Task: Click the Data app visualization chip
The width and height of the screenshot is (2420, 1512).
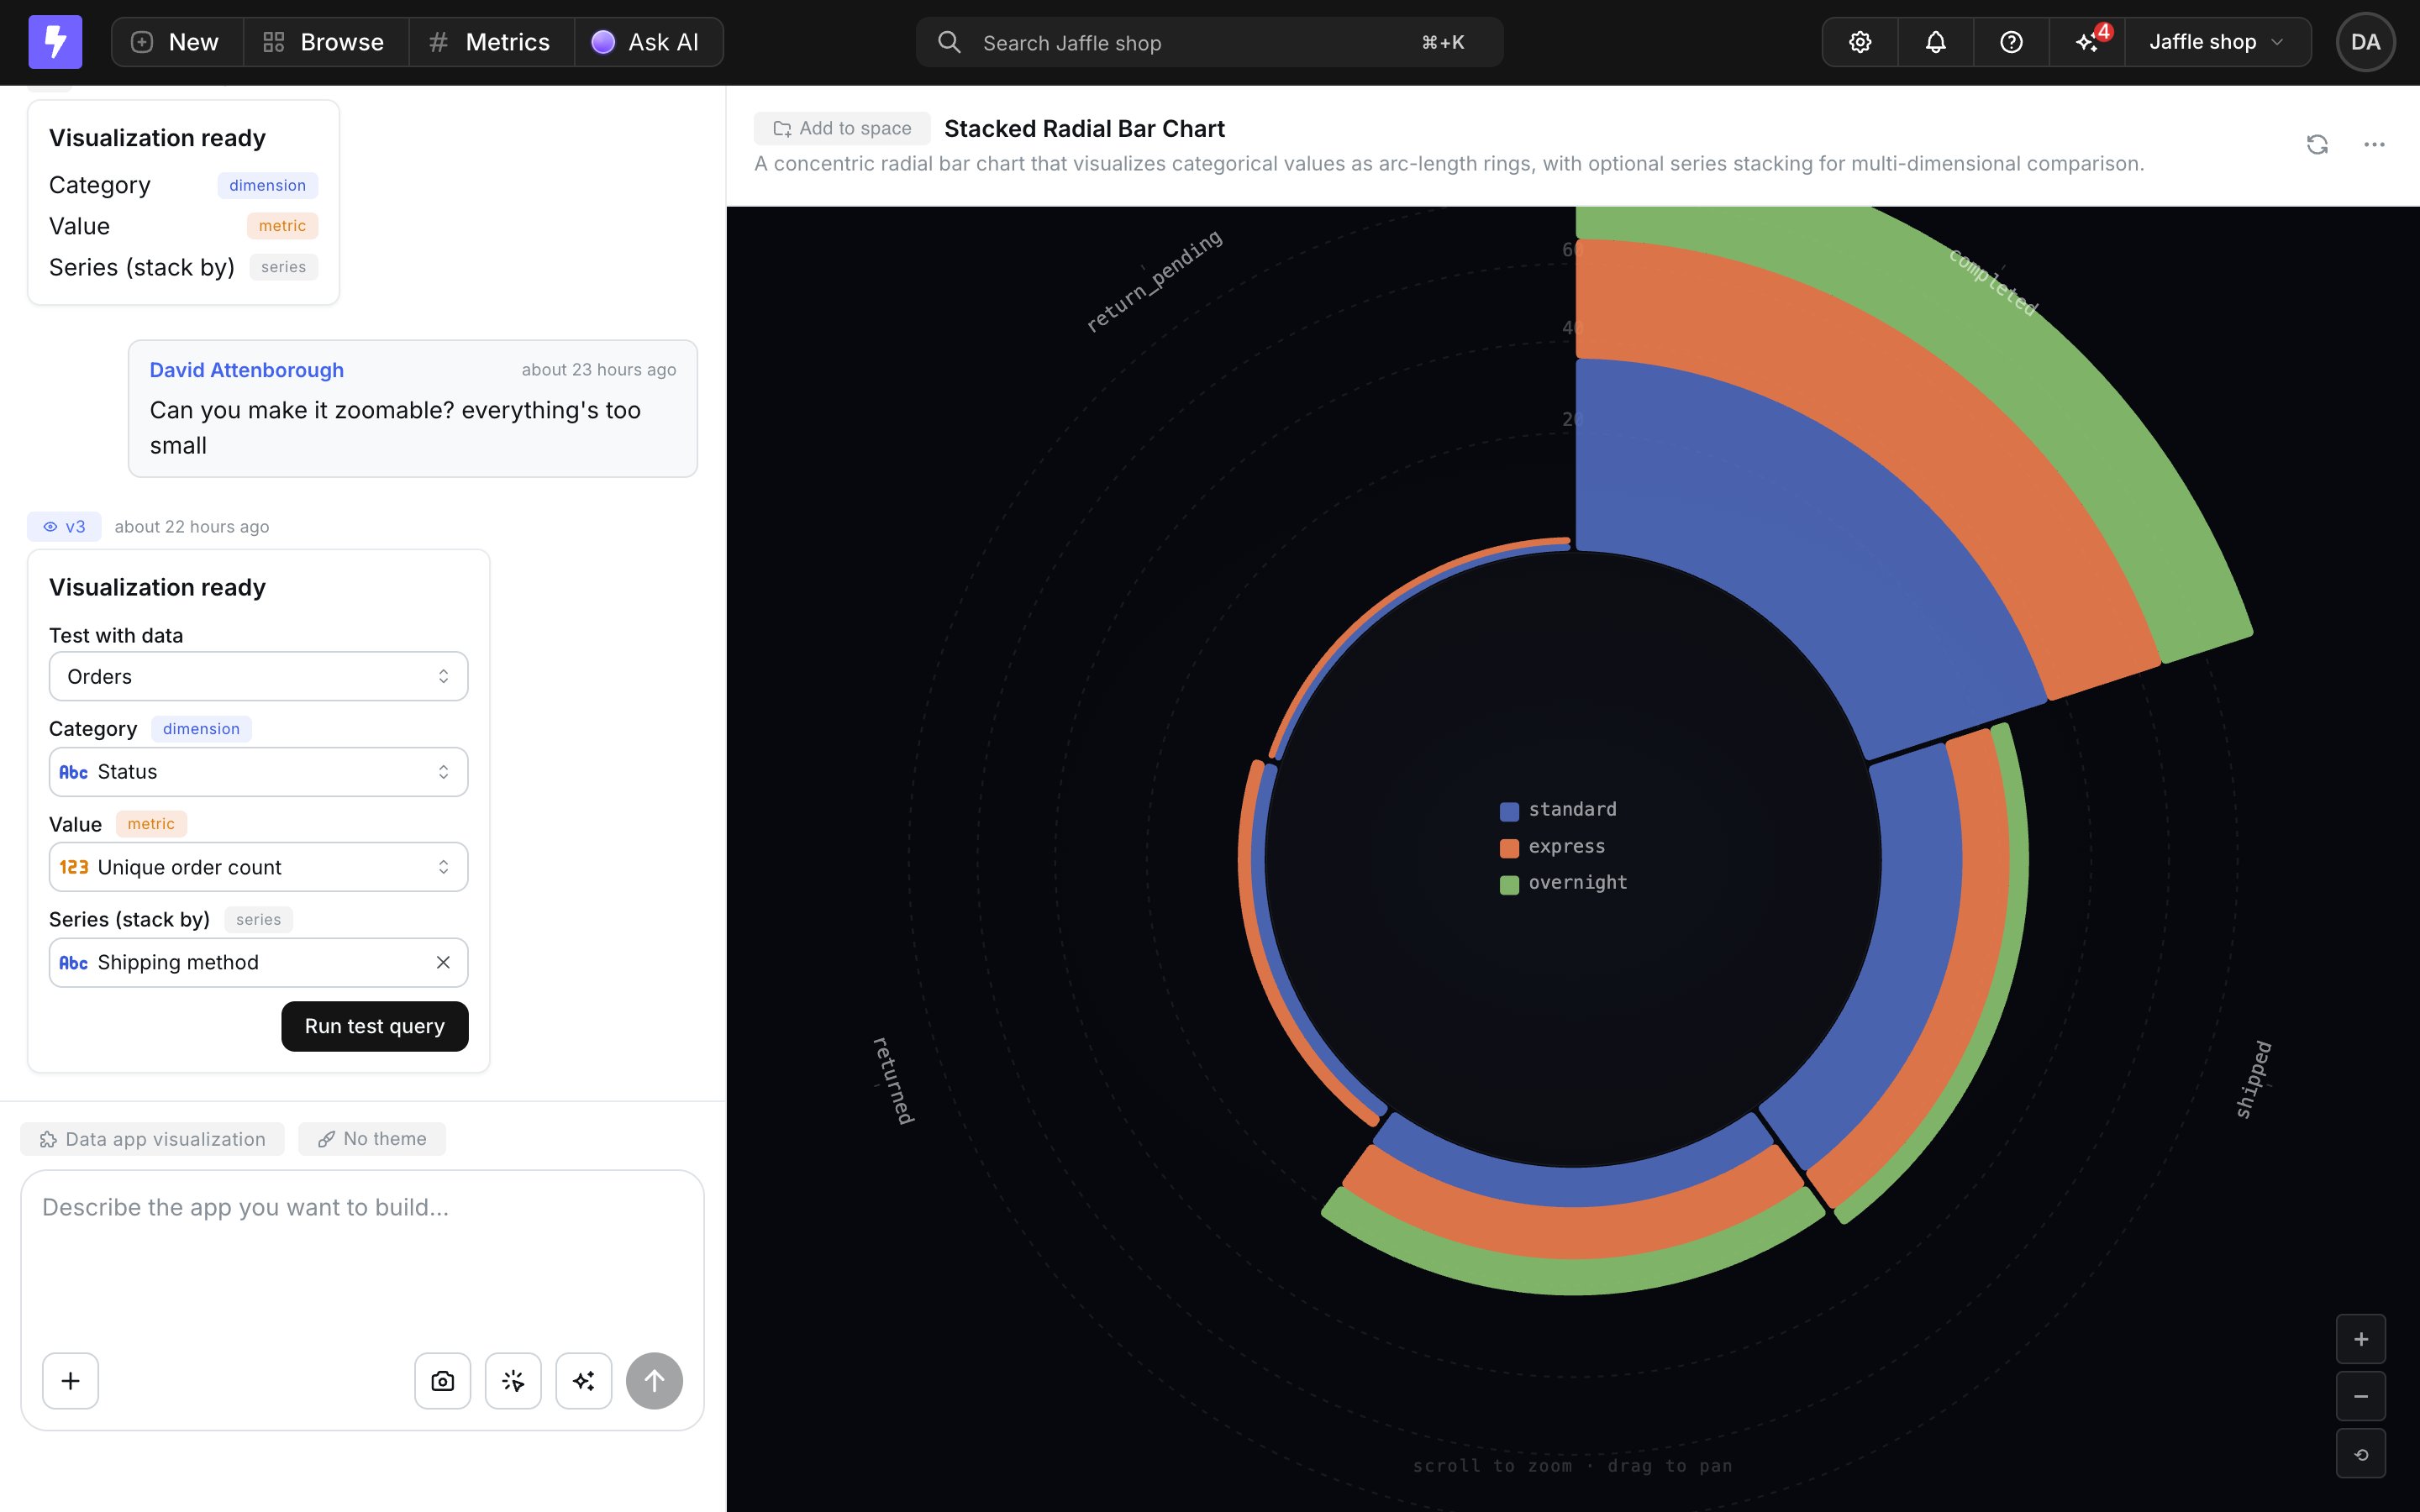Action: (153, 1139)
